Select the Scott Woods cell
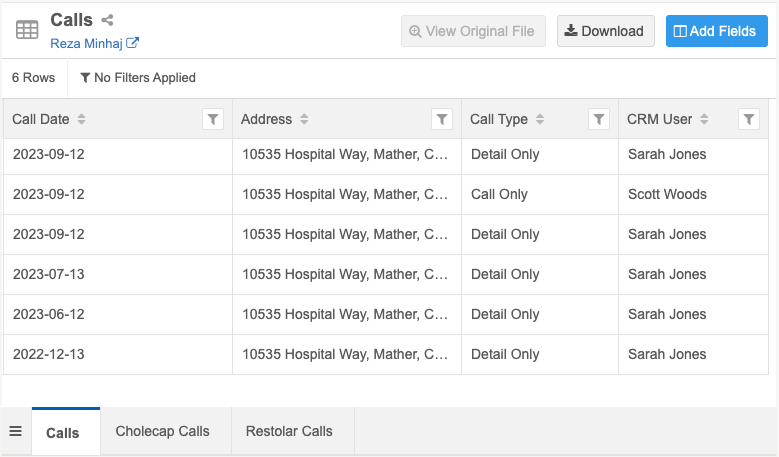The height and width of the screenshot is (457, 779). coord(667,194)
